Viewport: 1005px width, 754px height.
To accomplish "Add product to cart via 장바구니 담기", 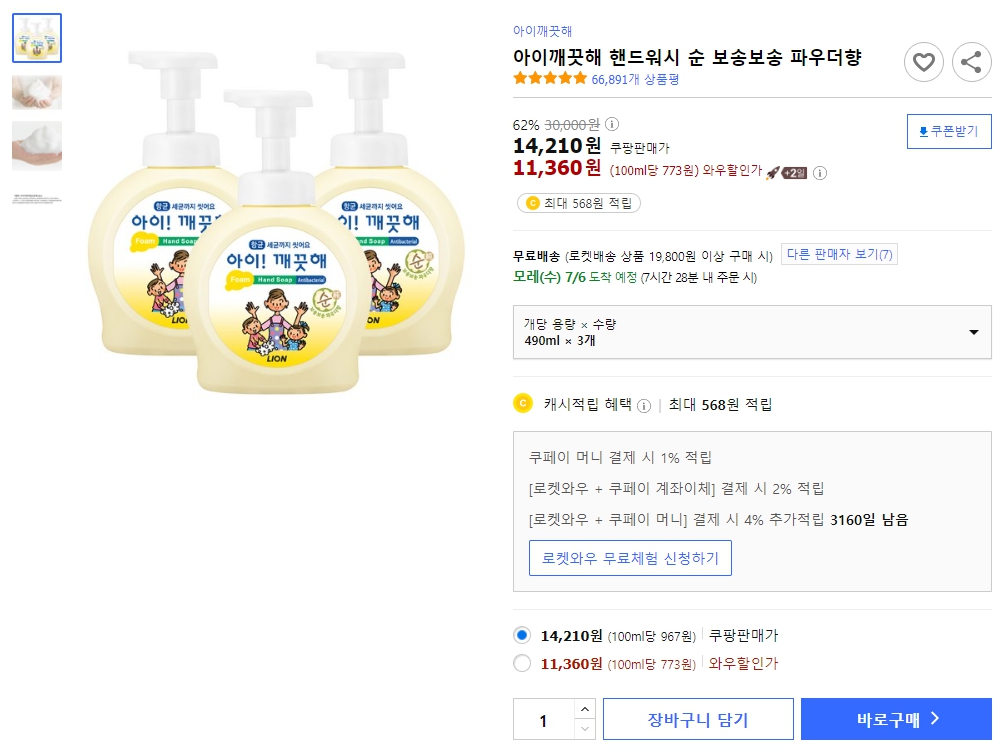I will [698, 718].
